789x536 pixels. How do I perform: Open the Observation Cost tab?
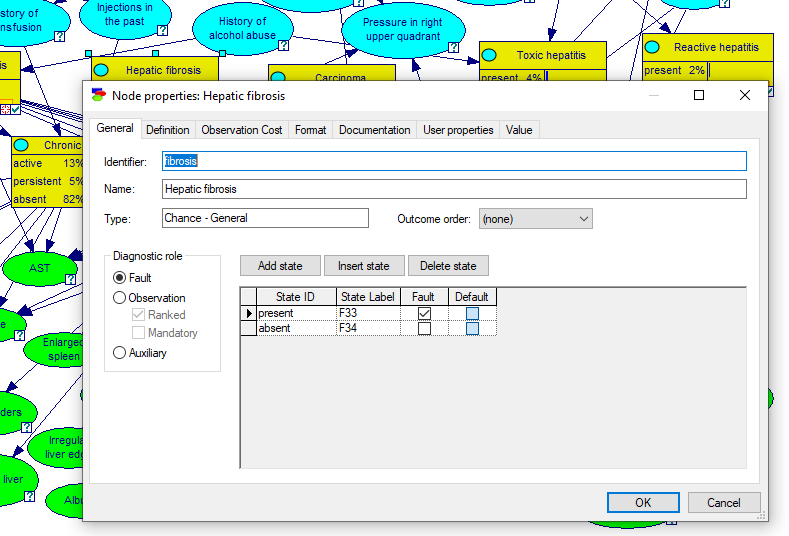click(242, 130)
